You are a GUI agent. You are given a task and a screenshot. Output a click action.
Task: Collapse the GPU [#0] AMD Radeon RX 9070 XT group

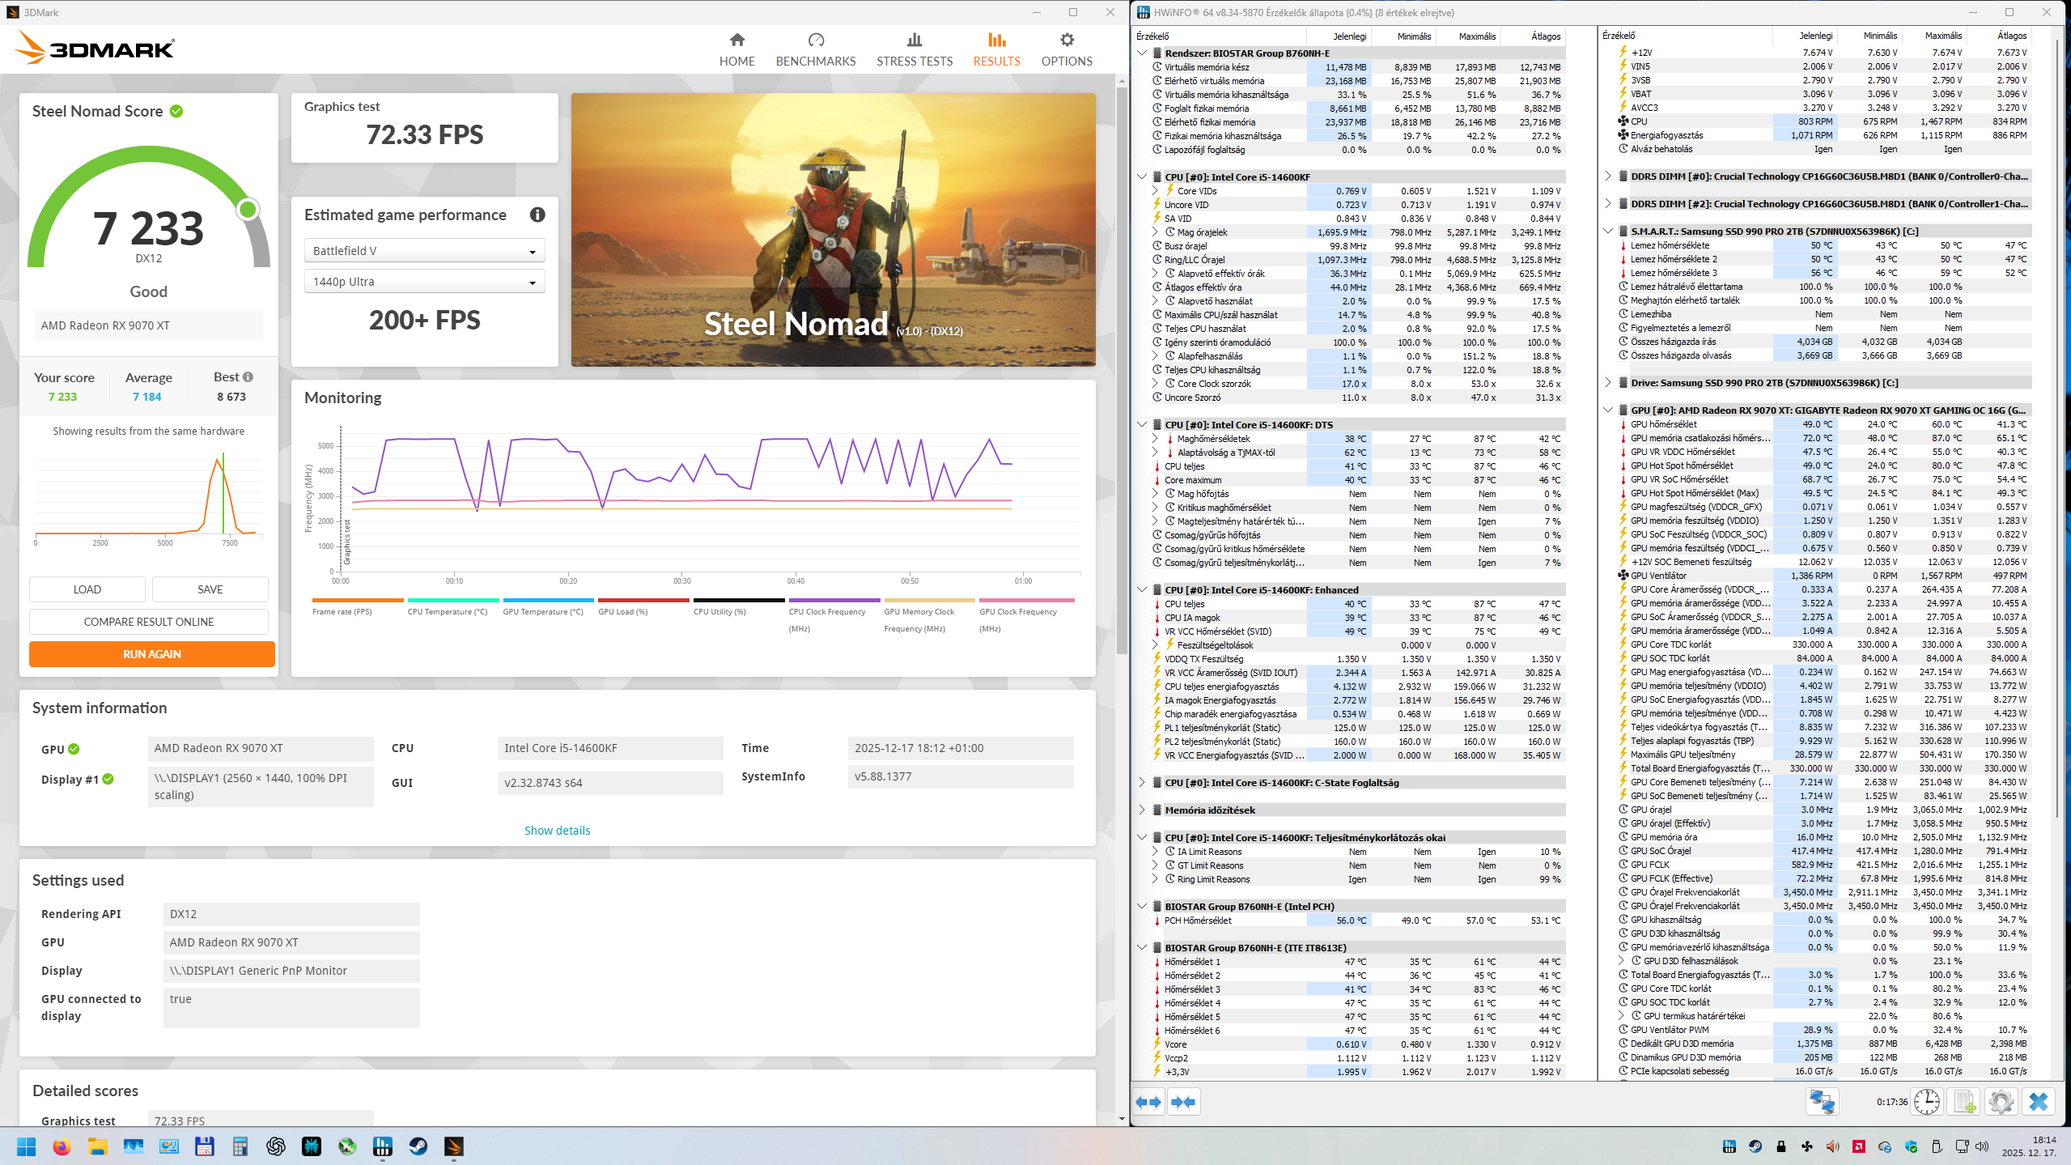point(1608,410)
